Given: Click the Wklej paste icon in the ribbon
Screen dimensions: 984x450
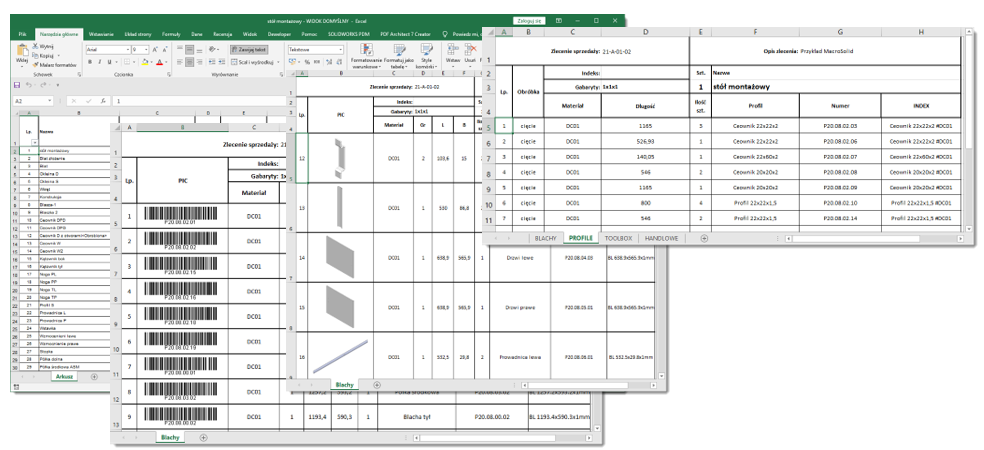Looking at the screenshot, I should (22, 50).
